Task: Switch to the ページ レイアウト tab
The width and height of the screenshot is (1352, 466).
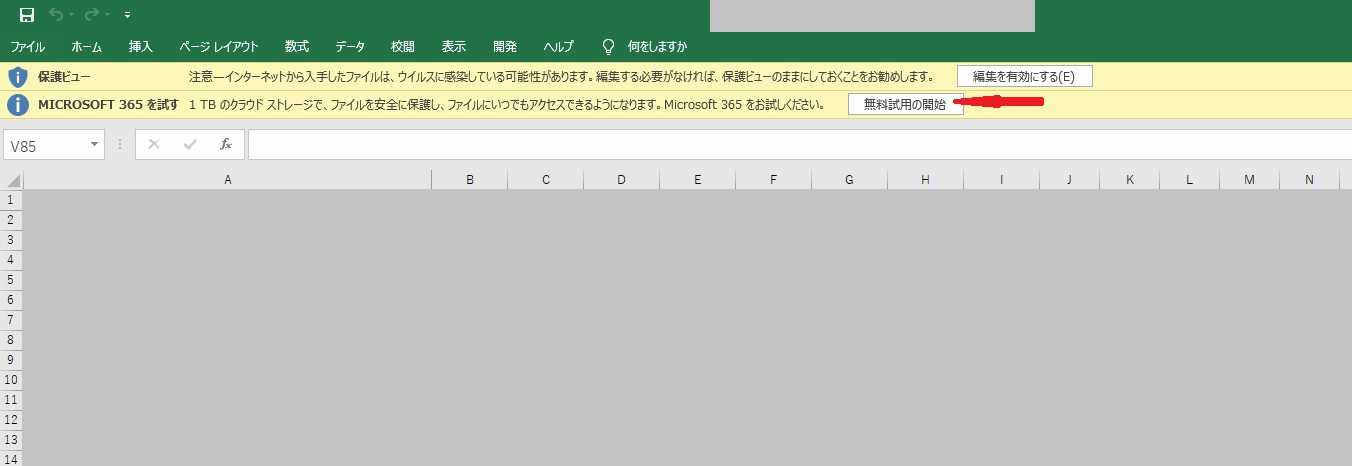Action: (x=219, y=47)
